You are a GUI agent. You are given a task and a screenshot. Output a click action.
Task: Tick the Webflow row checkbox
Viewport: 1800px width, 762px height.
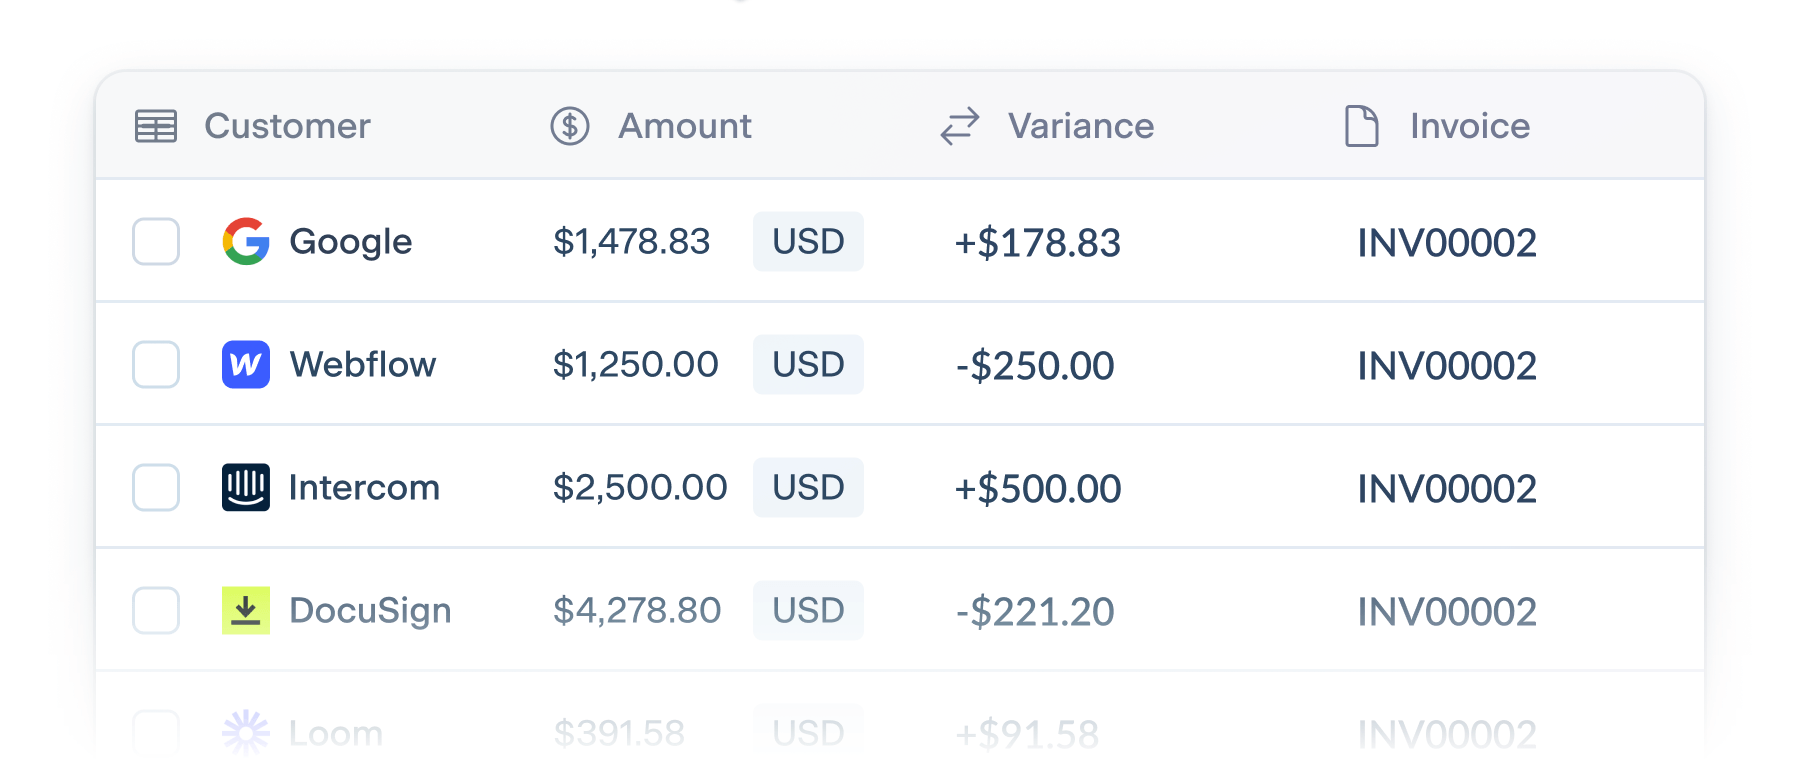click(x=156, y=364)
